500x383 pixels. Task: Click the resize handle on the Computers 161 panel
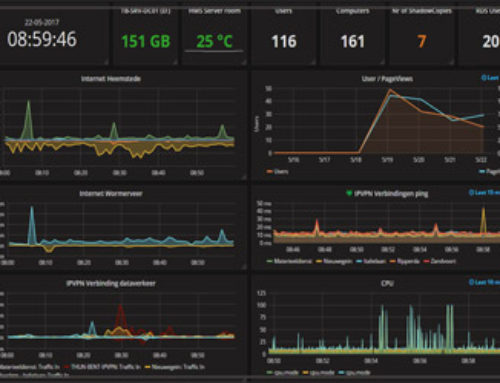pyautogui.click(x=382, y=62)
